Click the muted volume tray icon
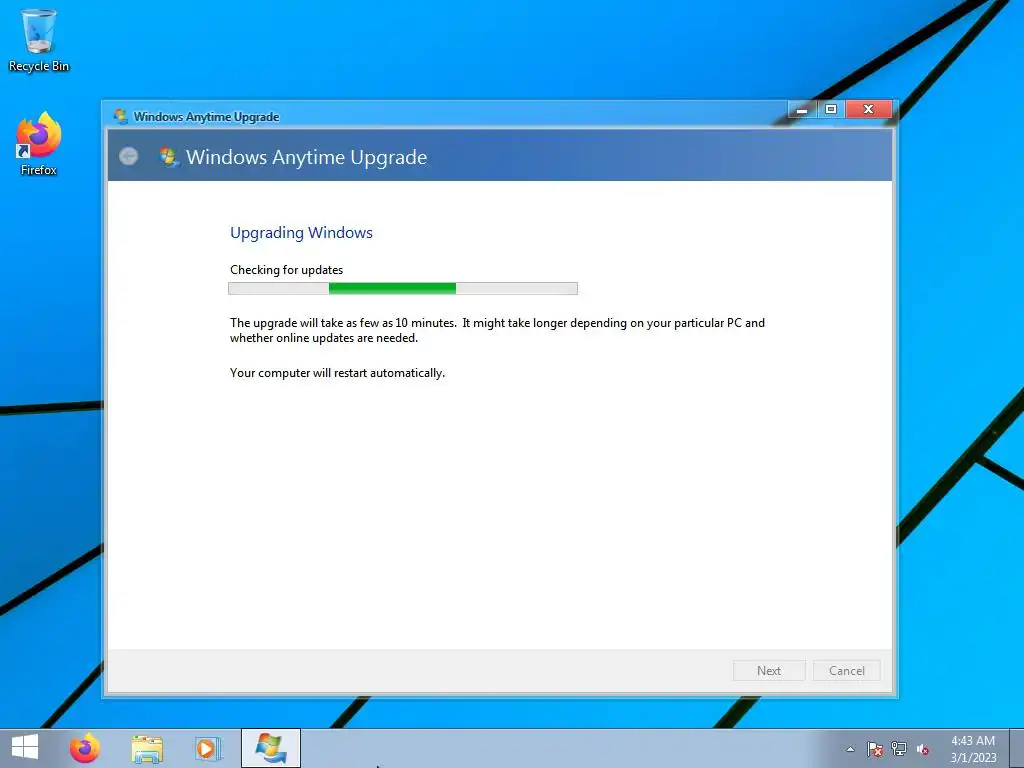This screenshot has width=1024, height=768. (x=923, y=749)
